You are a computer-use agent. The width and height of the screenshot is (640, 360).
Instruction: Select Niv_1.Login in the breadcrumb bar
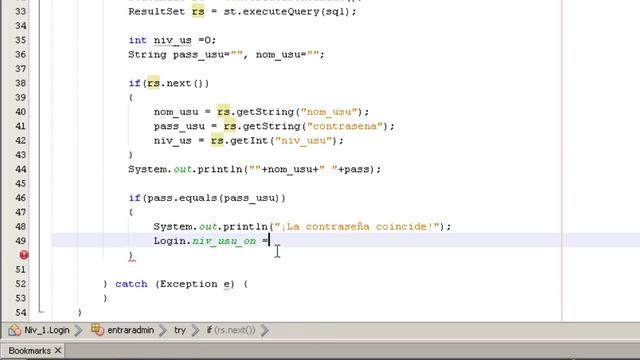click(x=47, y=330)
